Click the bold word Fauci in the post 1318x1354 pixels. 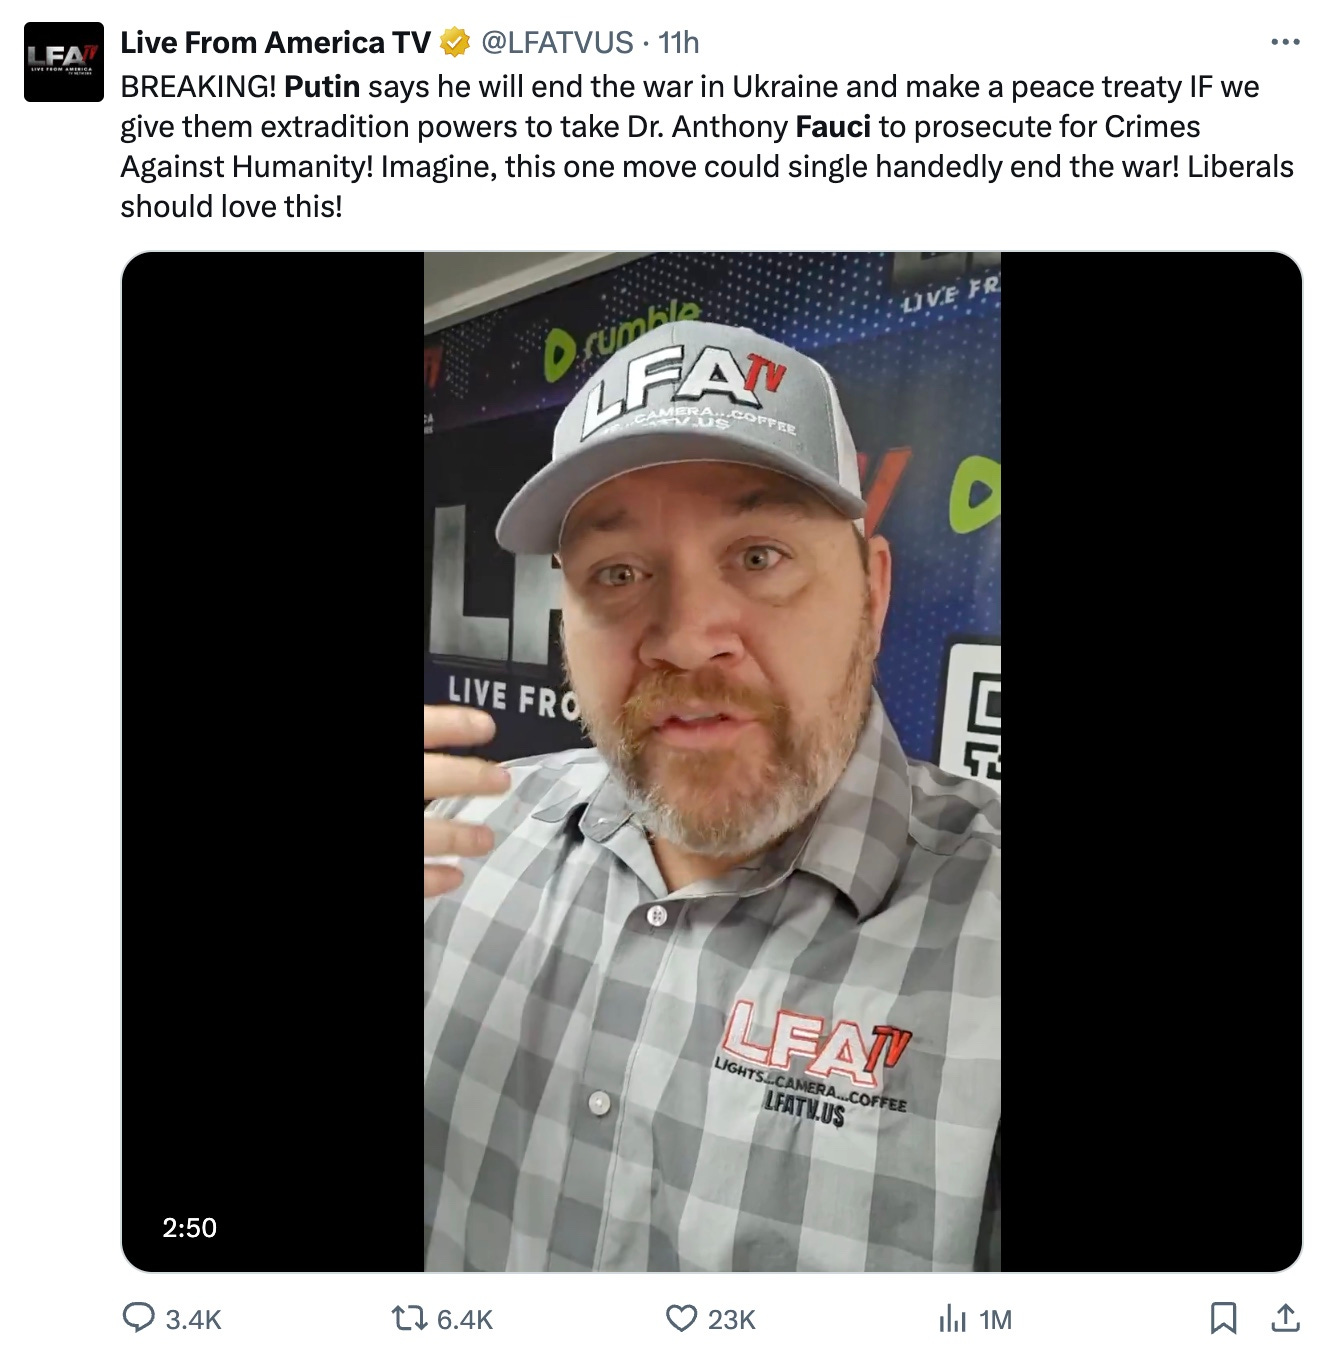click(x=834, y=126)
